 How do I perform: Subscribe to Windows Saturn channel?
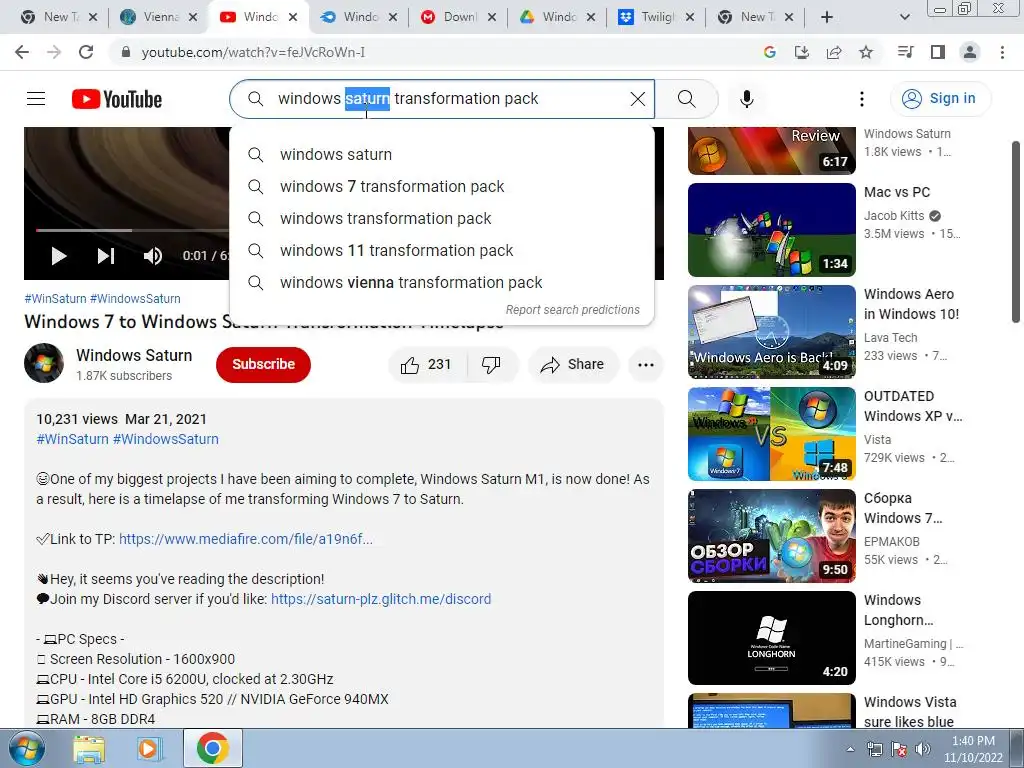(263, 364)
